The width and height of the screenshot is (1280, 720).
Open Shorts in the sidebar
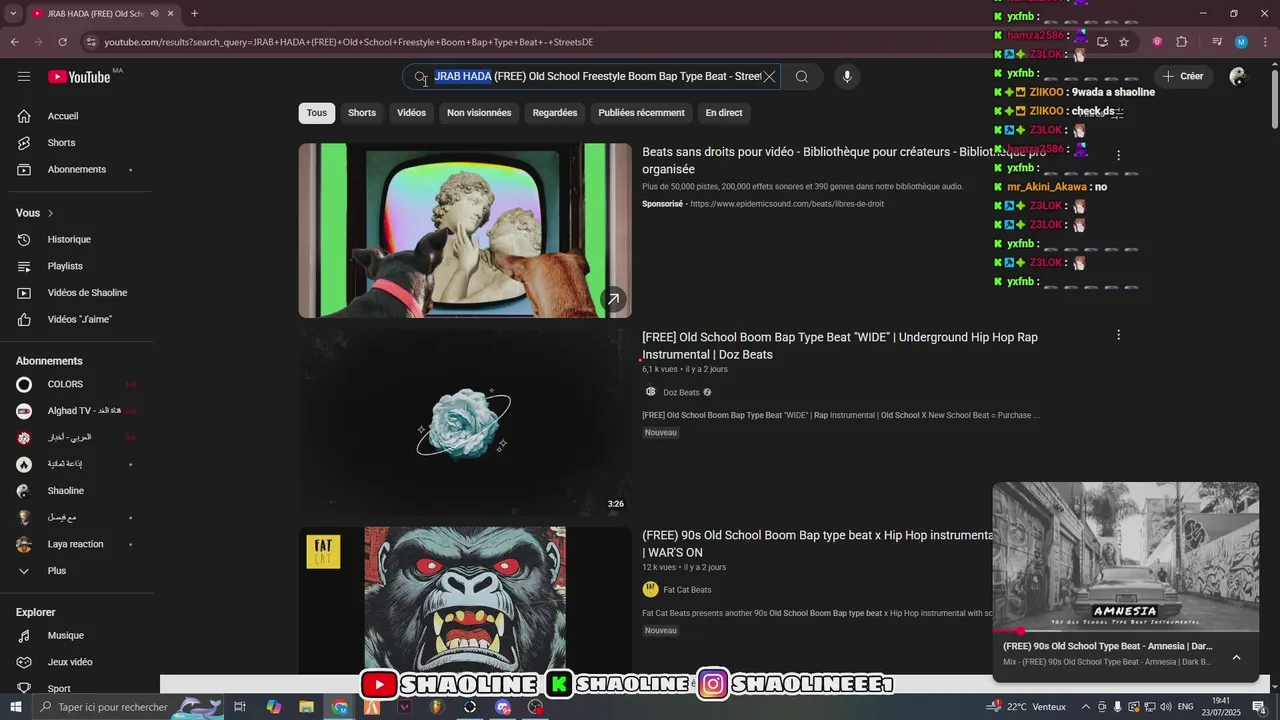77,143
